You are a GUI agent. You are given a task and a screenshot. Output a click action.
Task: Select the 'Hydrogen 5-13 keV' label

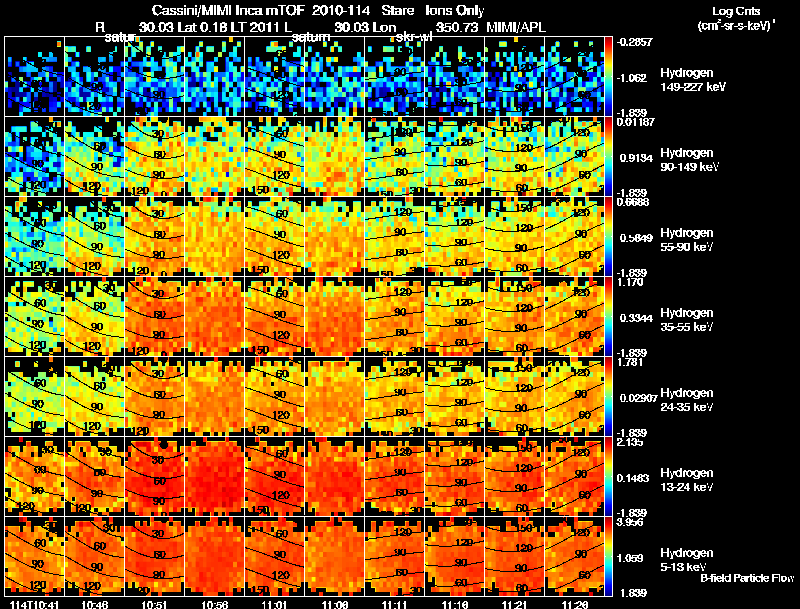pos(687,560)
